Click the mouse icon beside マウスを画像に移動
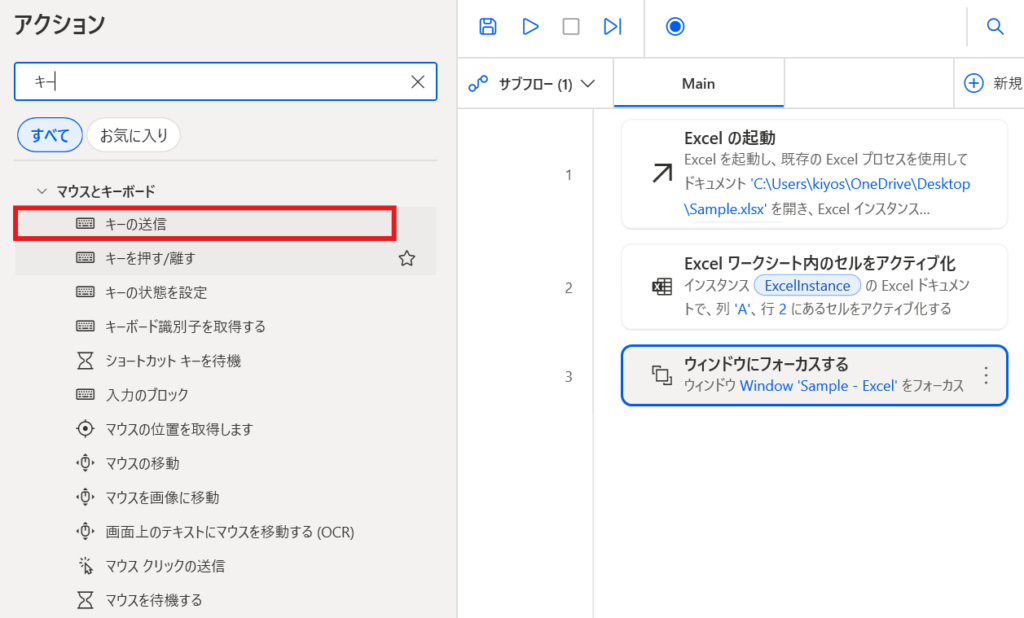 (85, 496)
